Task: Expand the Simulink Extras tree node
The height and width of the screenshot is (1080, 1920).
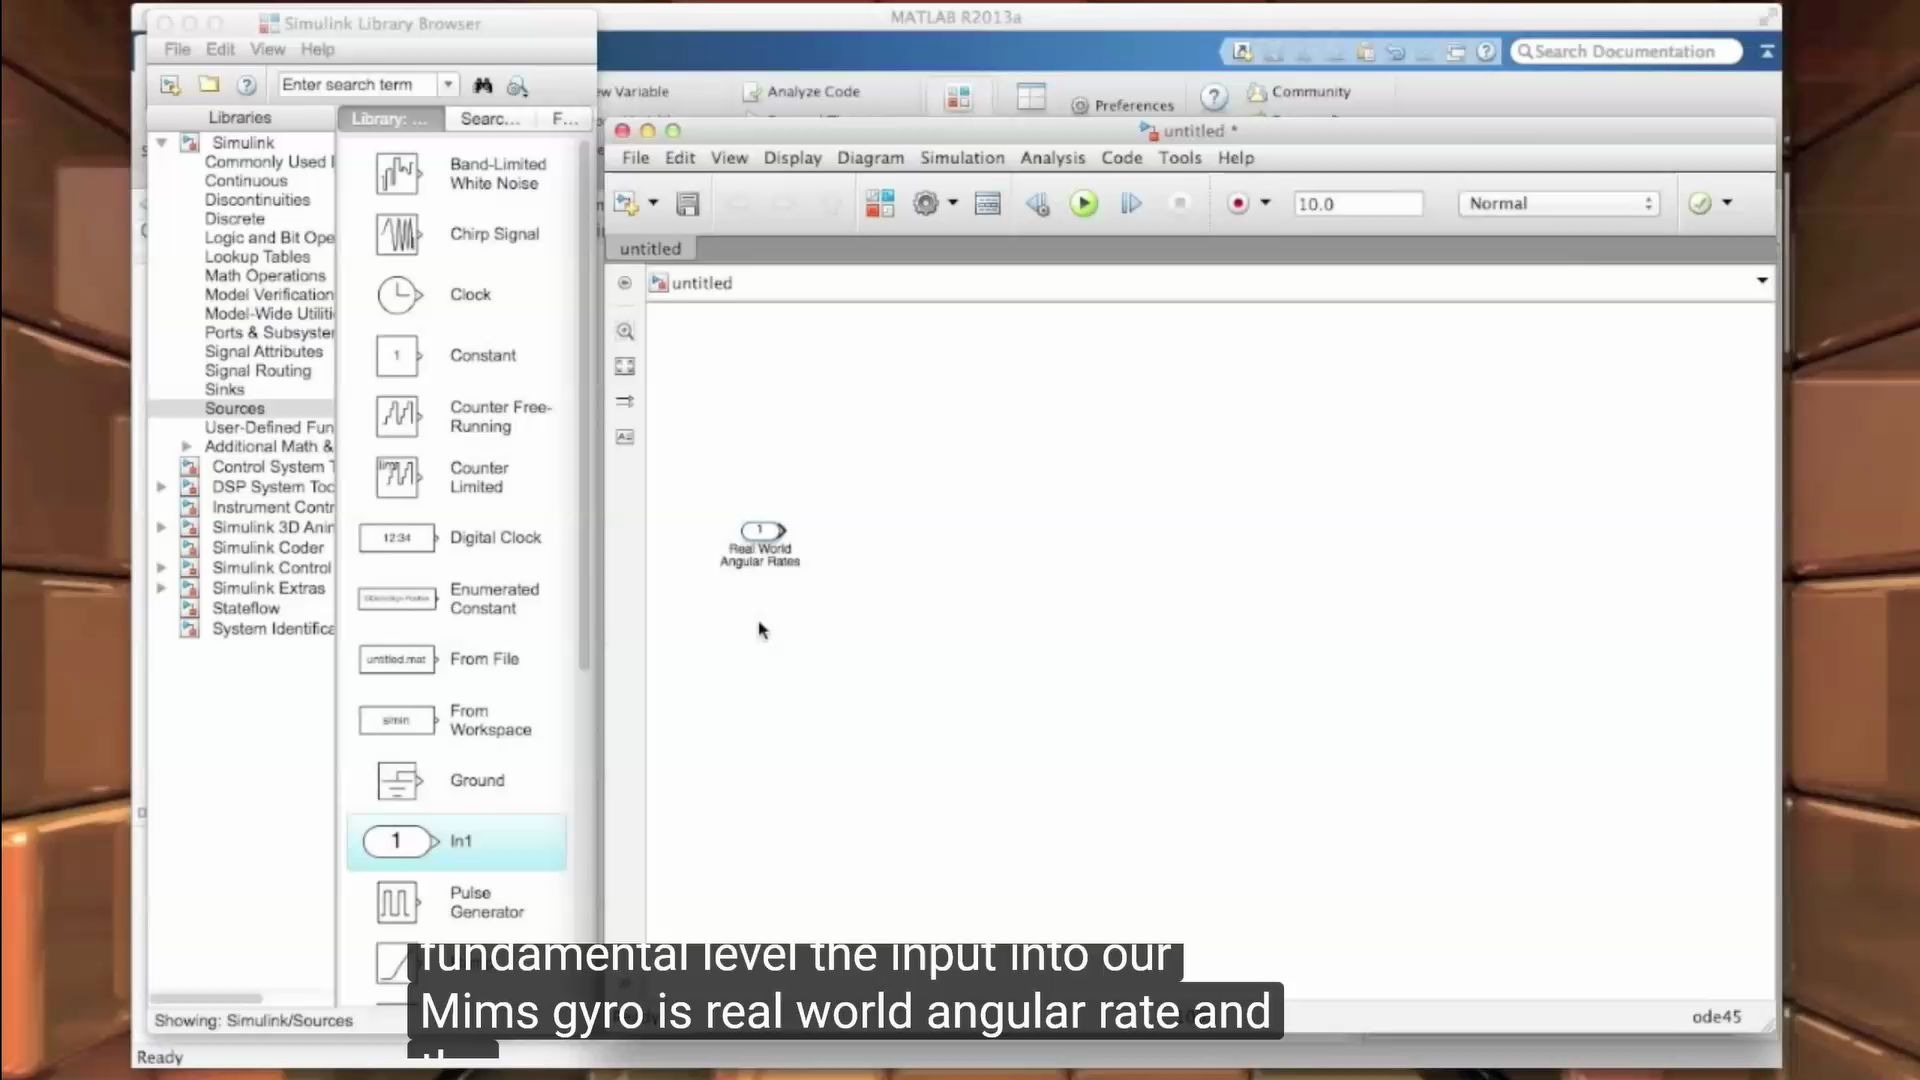Action: tap(161, 588)
